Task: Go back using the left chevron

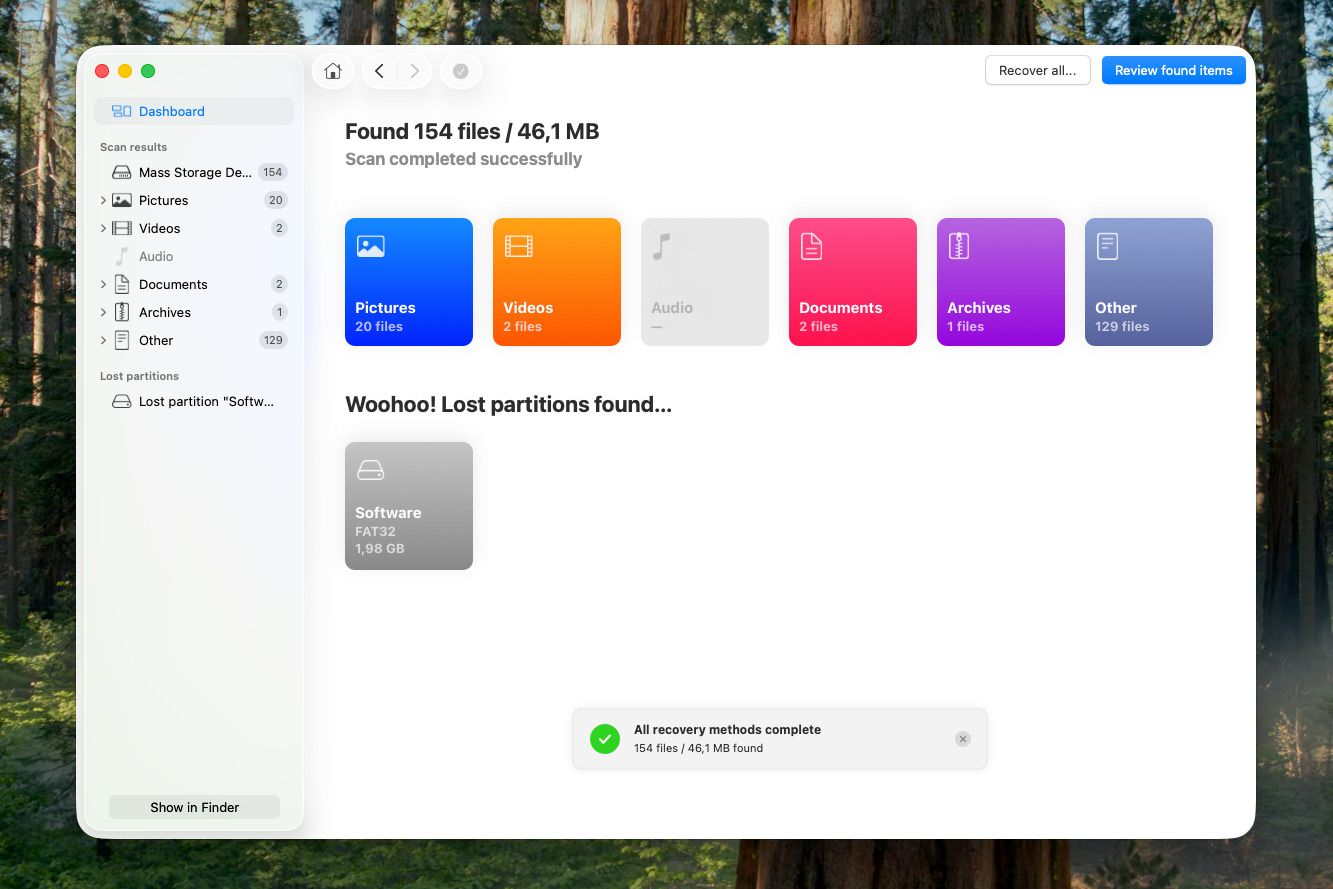Action: pos(379,71)
